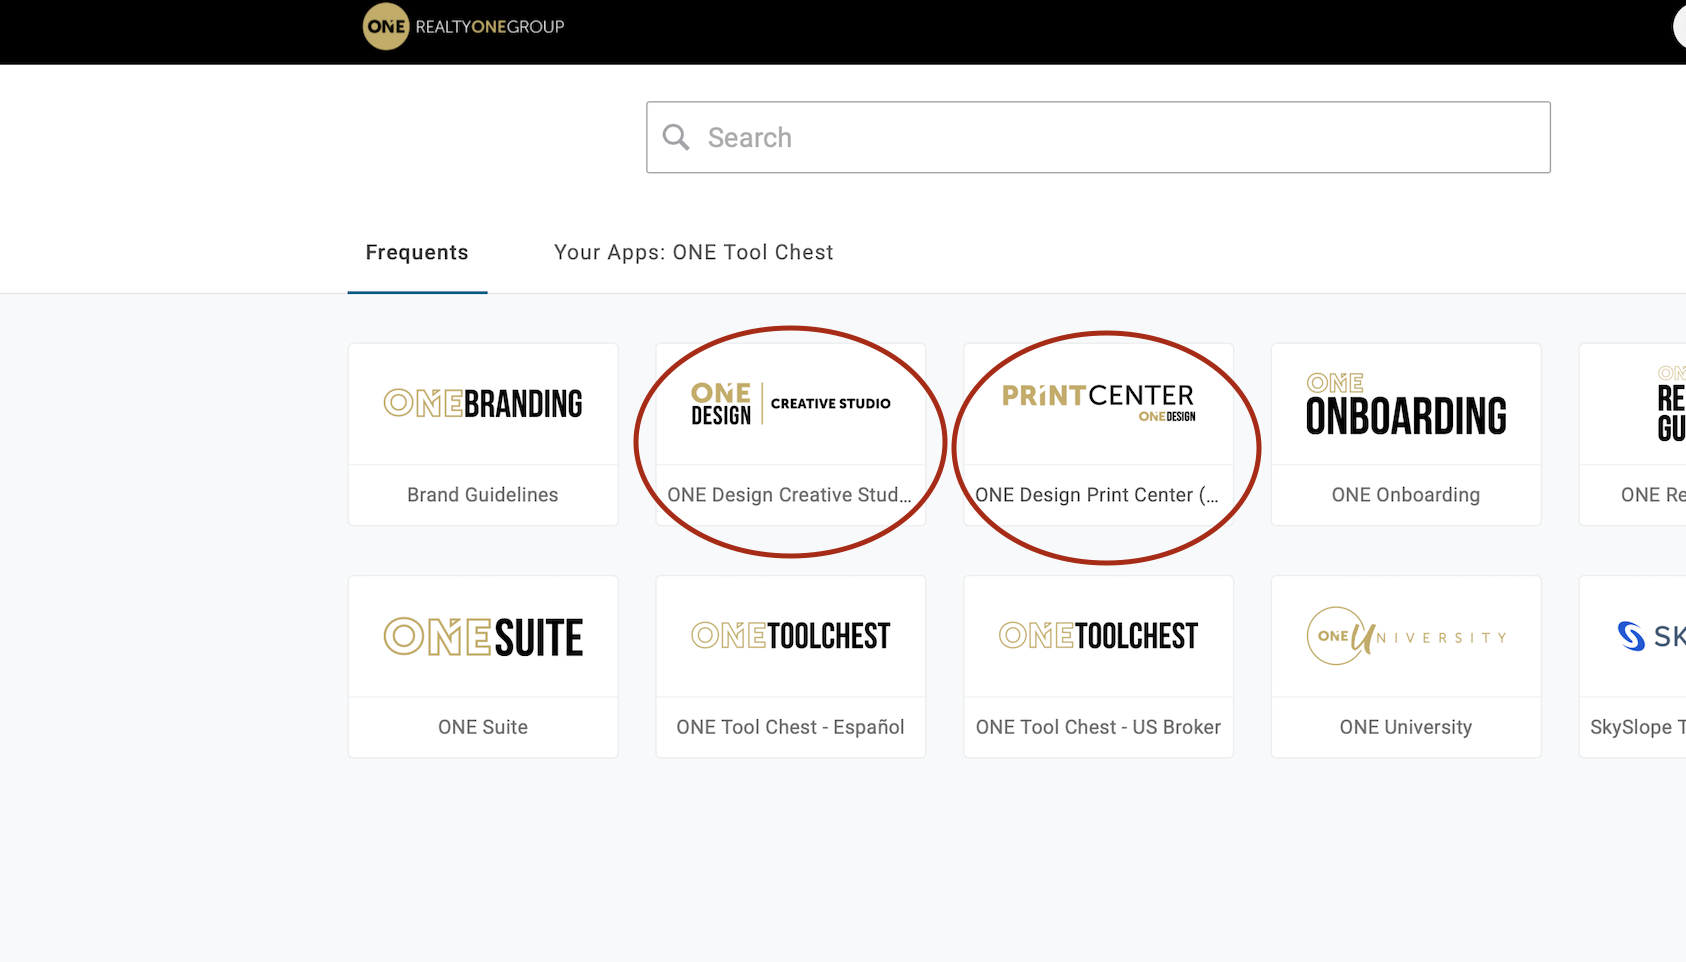
Task: Click the ONE Design Creative Stud... label
Action: [790, 495]
